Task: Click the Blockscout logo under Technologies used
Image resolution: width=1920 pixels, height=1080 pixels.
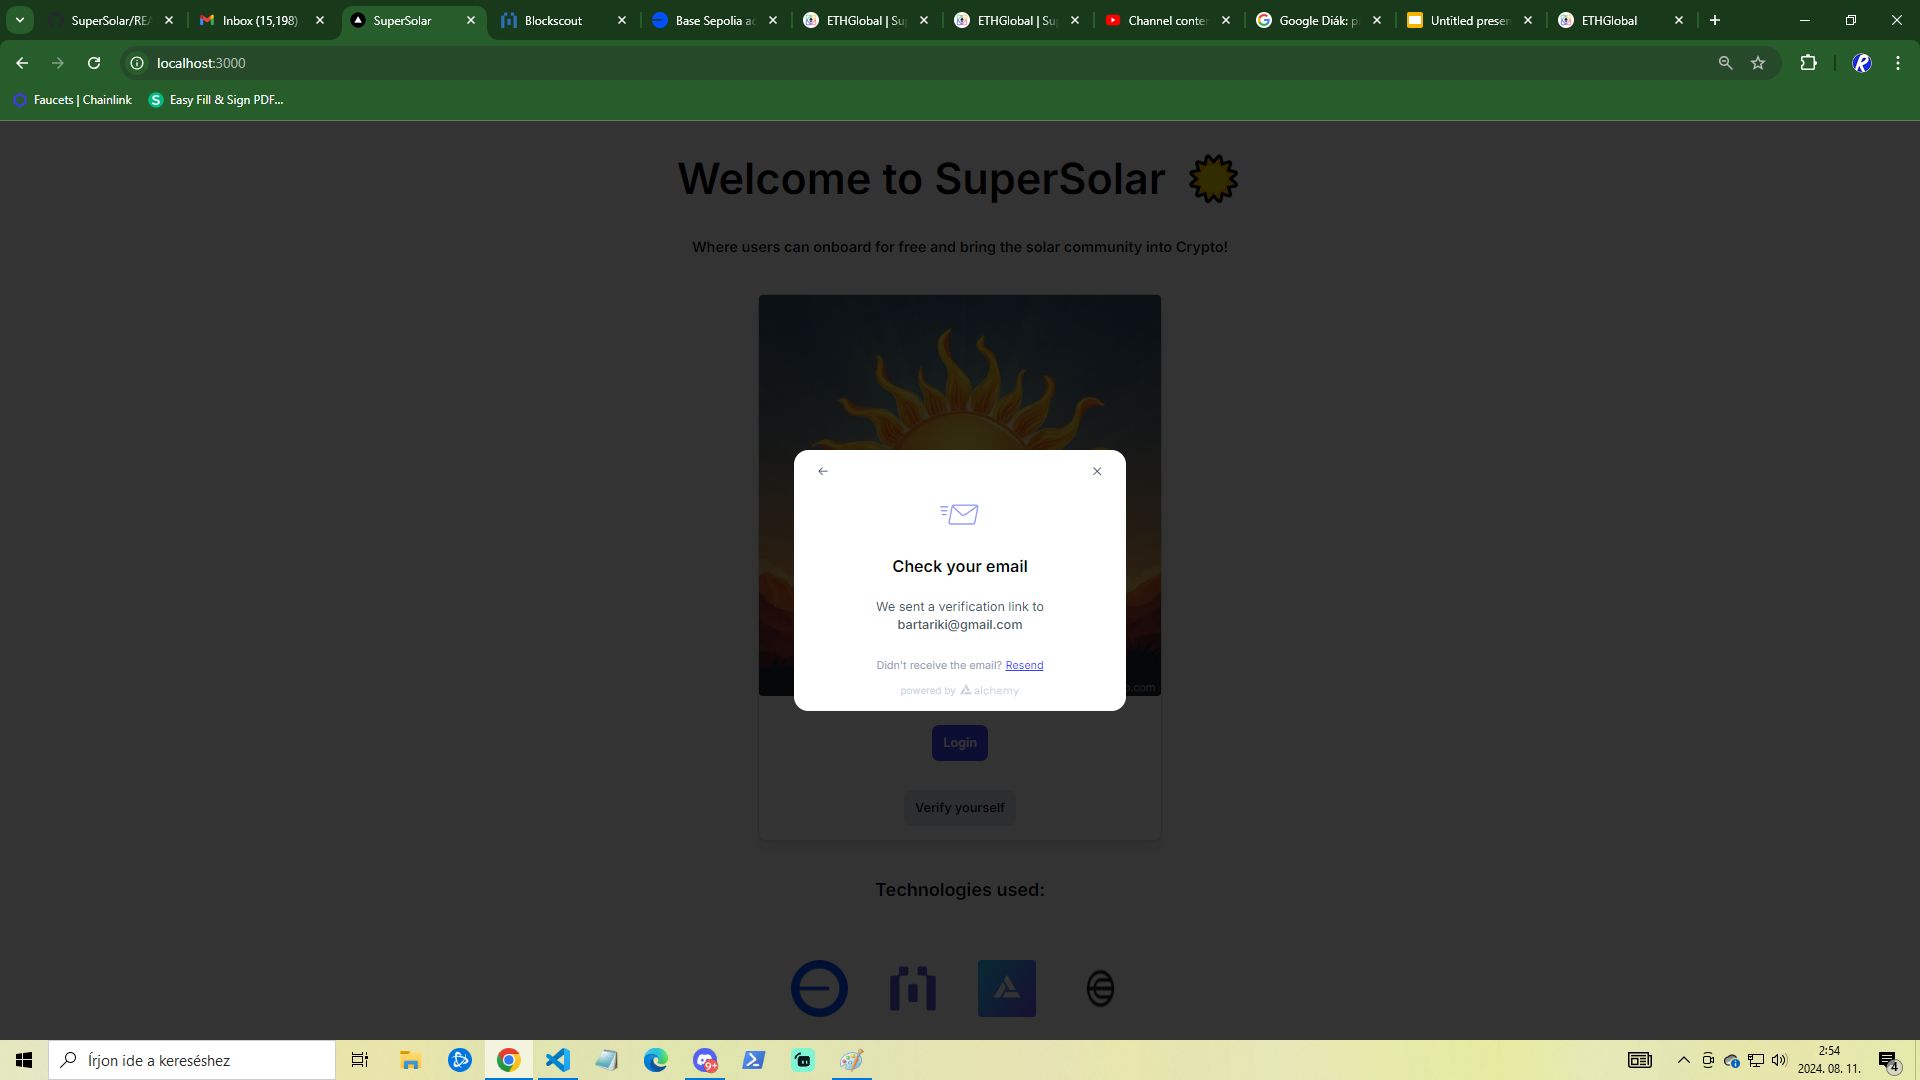Action: click(x=913, y=989)
